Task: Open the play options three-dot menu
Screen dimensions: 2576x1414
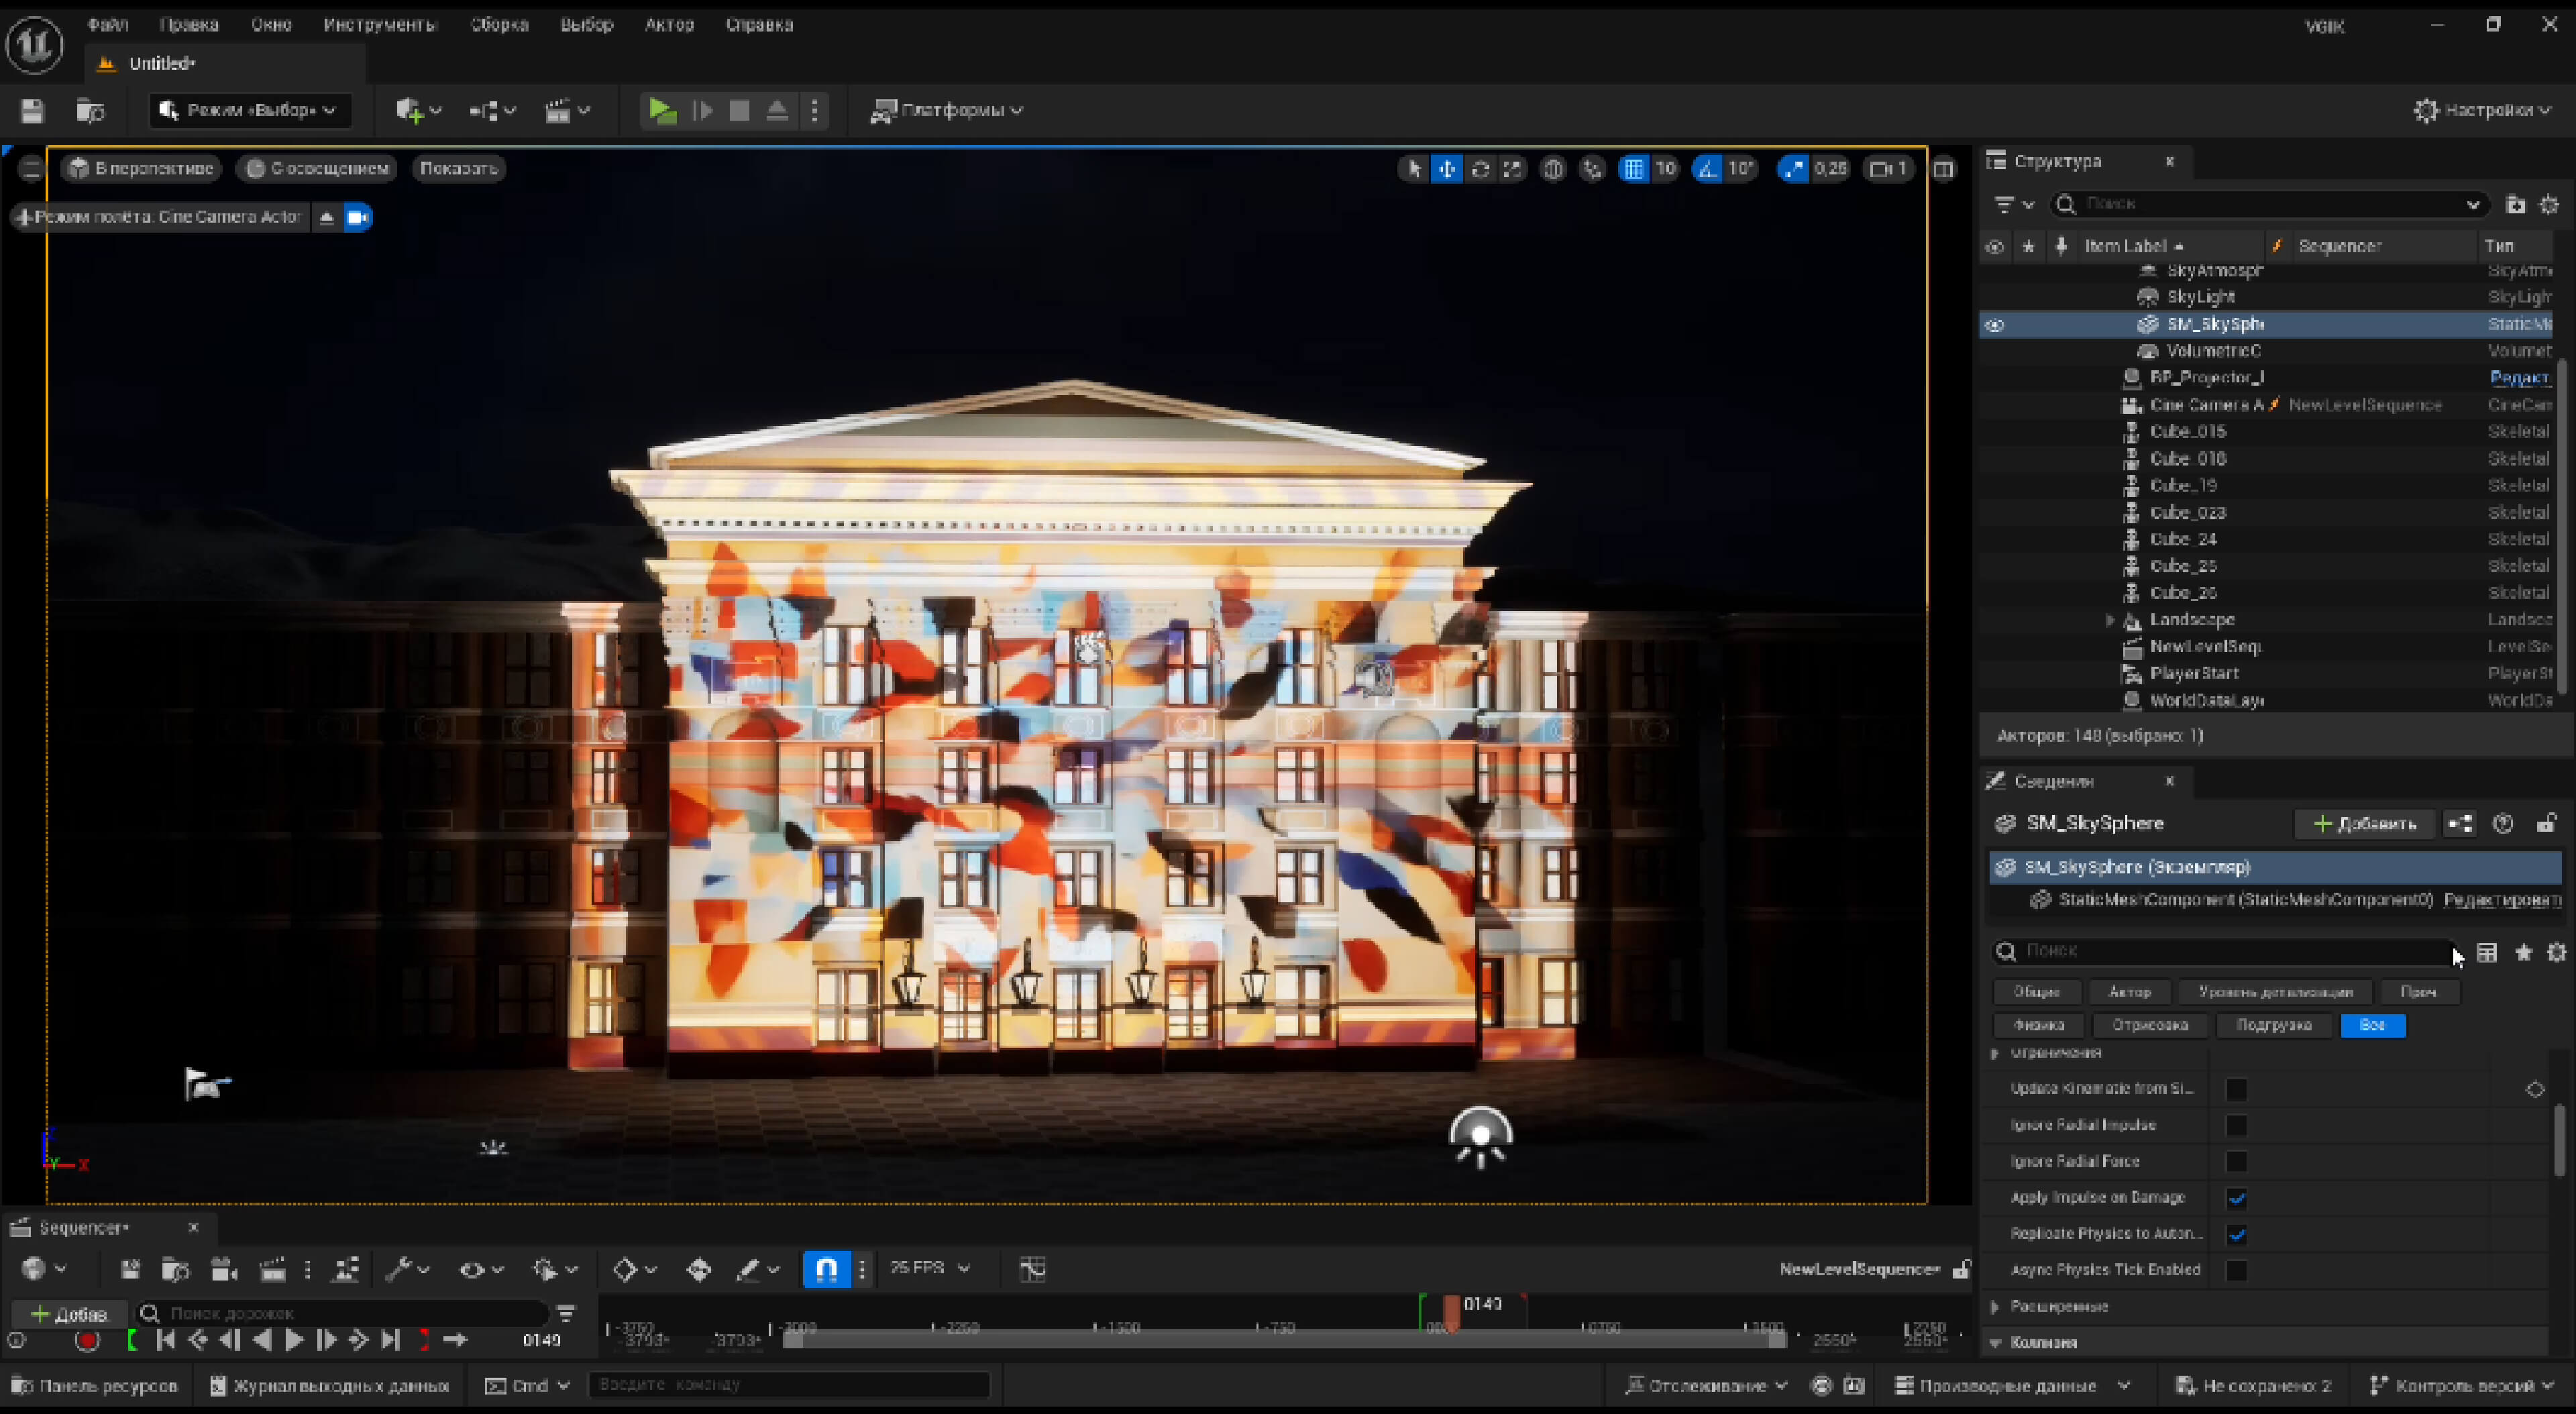Action: pyautogui.click(x=815, y=110)
